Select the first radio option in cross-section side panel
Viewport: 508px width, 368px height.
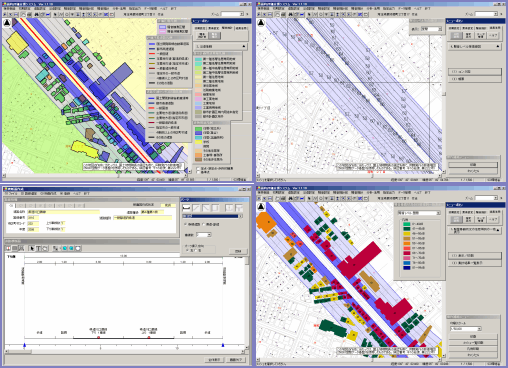[186, 224]
